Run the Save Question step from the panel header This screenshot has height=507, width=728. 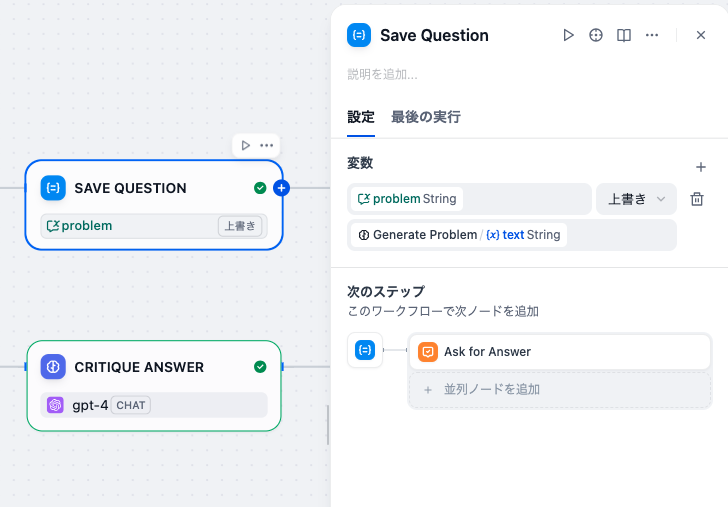[568, 35]
